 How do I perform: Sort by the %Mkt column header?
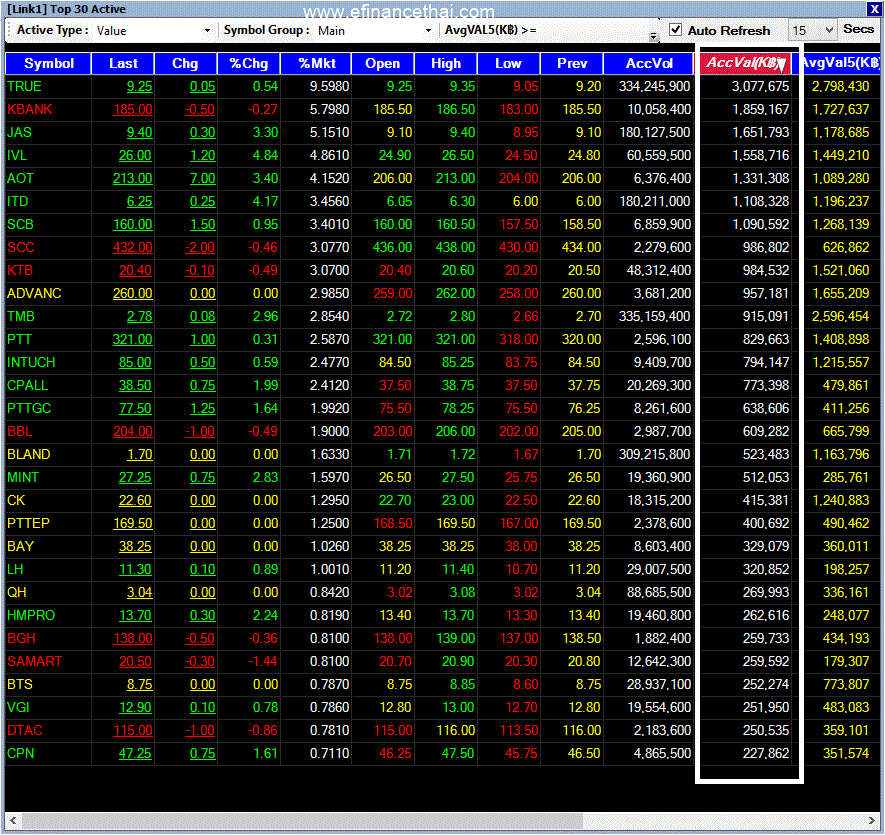coord(316,63)
